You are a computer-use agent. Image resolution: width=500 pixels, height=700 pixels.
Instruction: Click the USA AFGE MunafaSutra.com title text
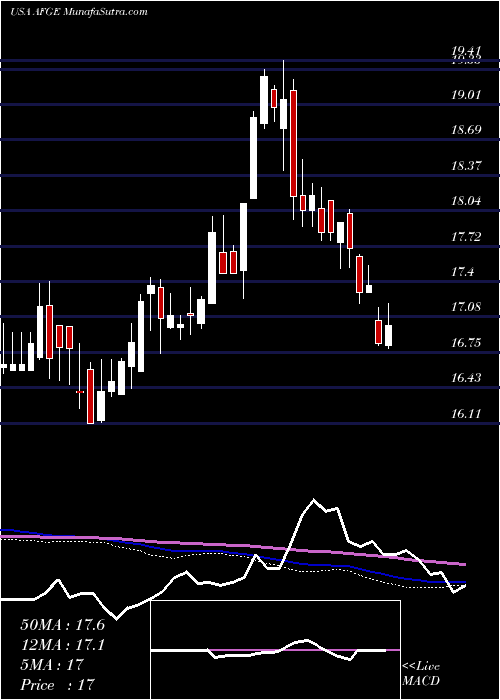(x=79, y=12)
